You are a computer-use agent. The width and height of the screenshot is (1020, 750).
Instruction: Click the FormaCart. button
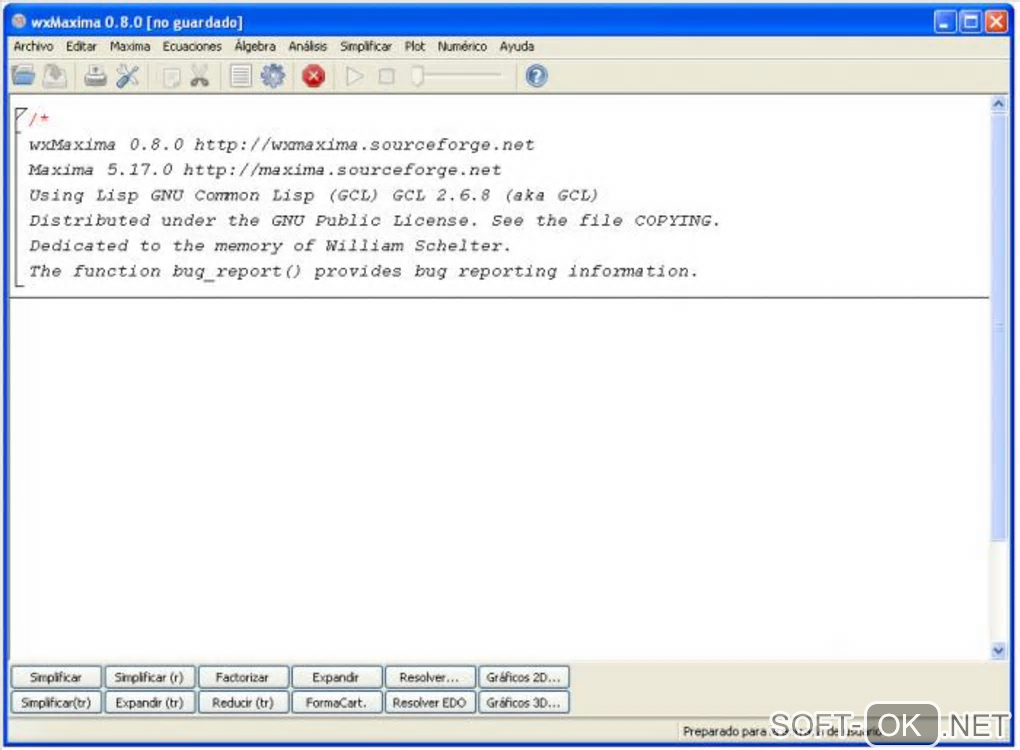[x=336, y=703]
